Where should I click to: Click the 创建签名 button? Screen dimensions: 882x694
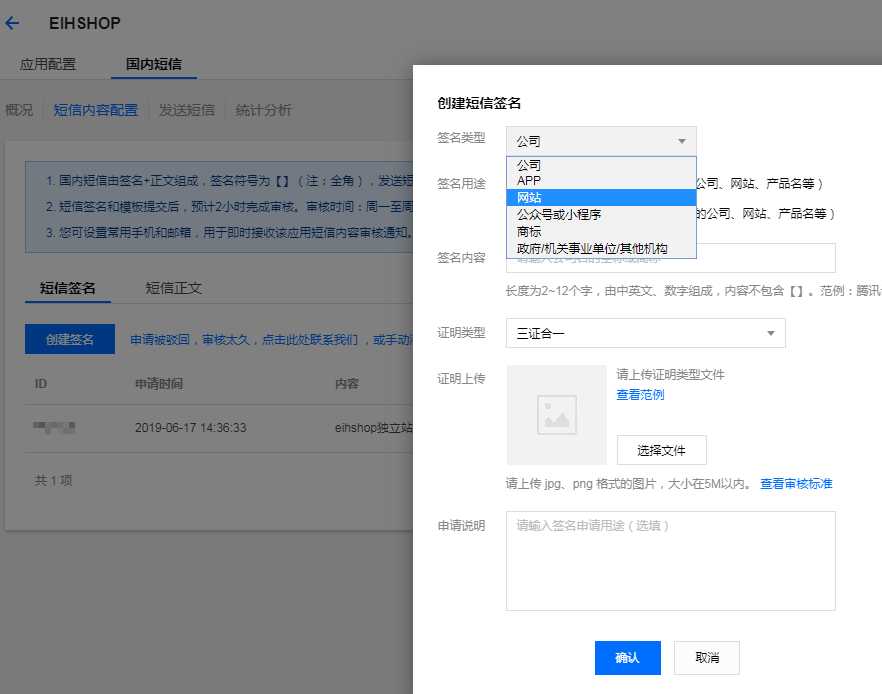pyautogui.click(x=70, y=339)
